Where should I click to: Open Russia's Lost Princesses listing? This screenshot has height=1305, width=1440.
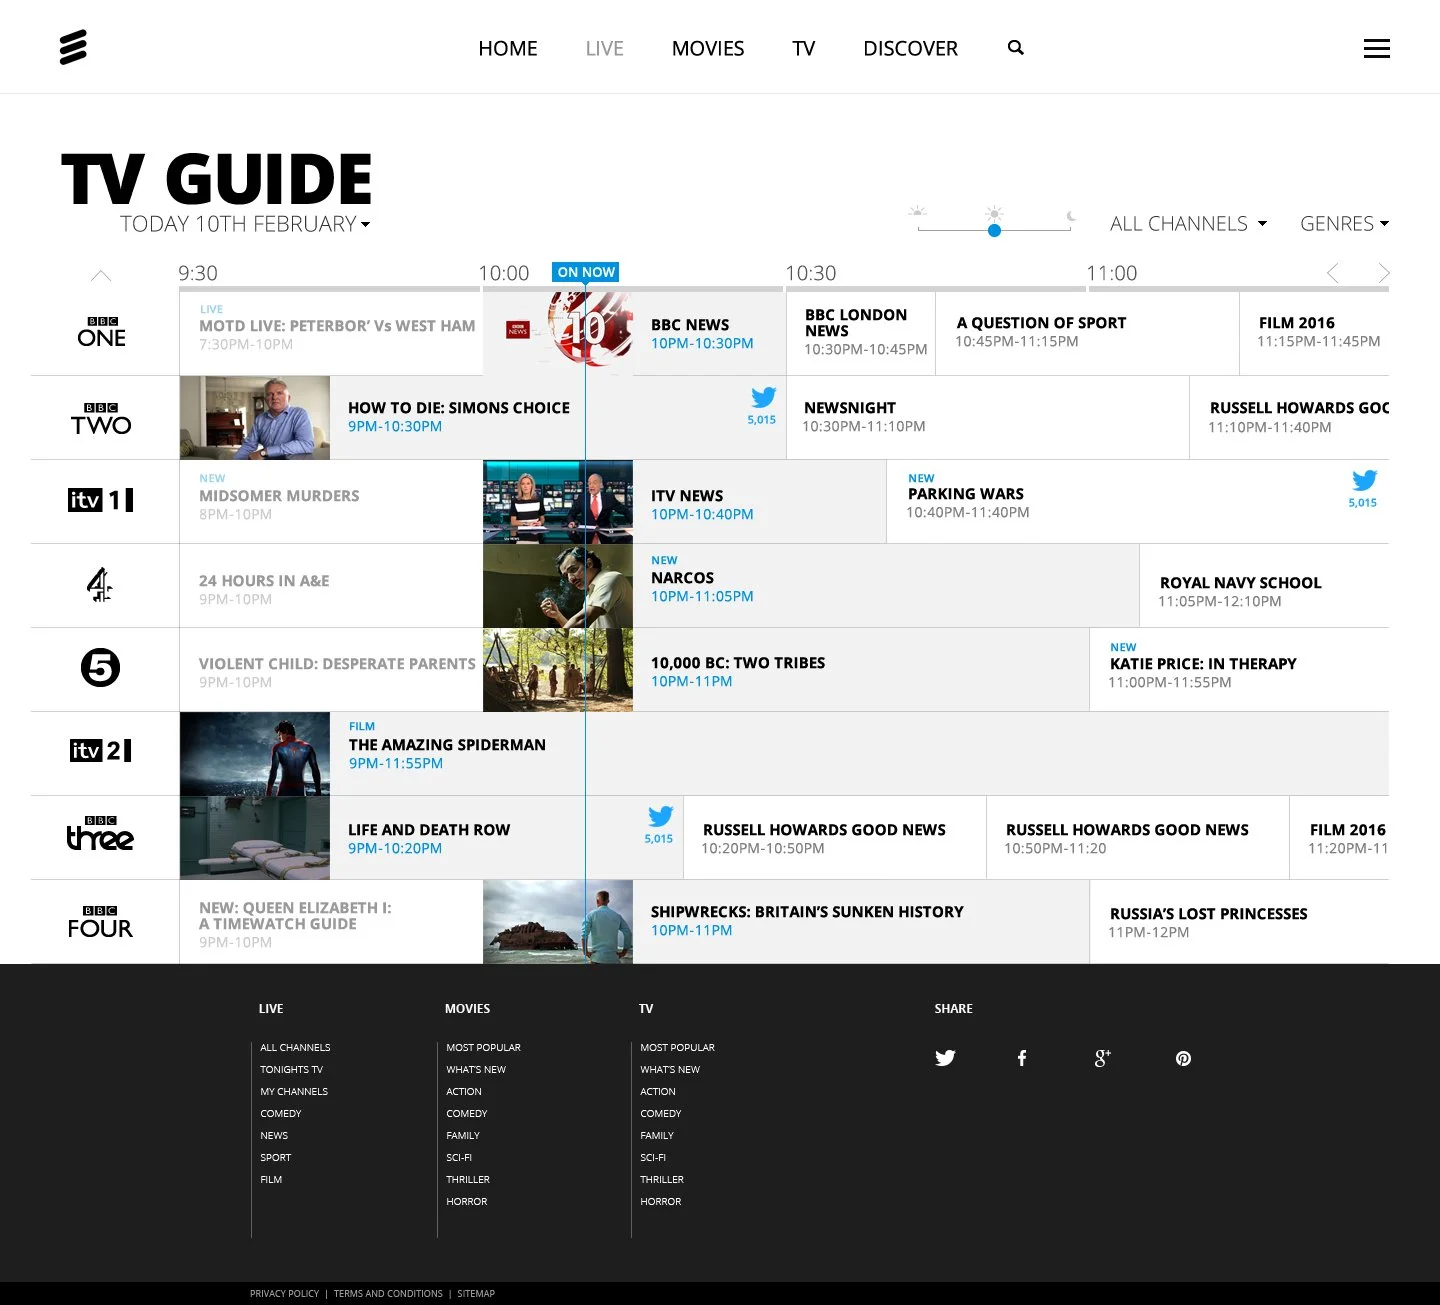[x=1239, y=922]
